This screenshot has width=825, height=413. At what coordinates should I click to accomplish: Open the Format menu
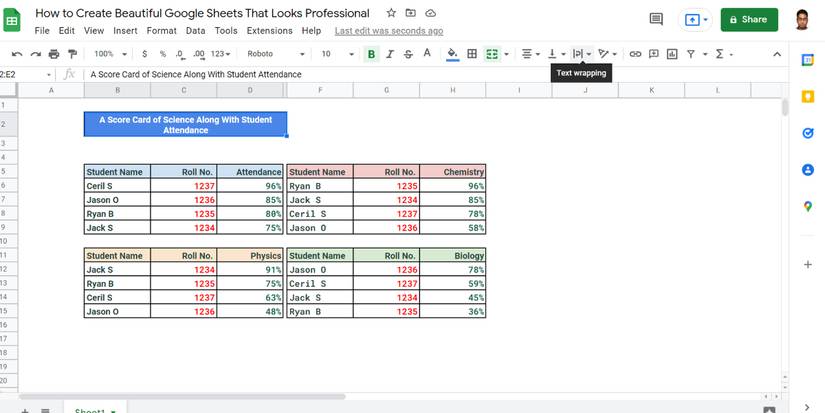coord(162,31)
